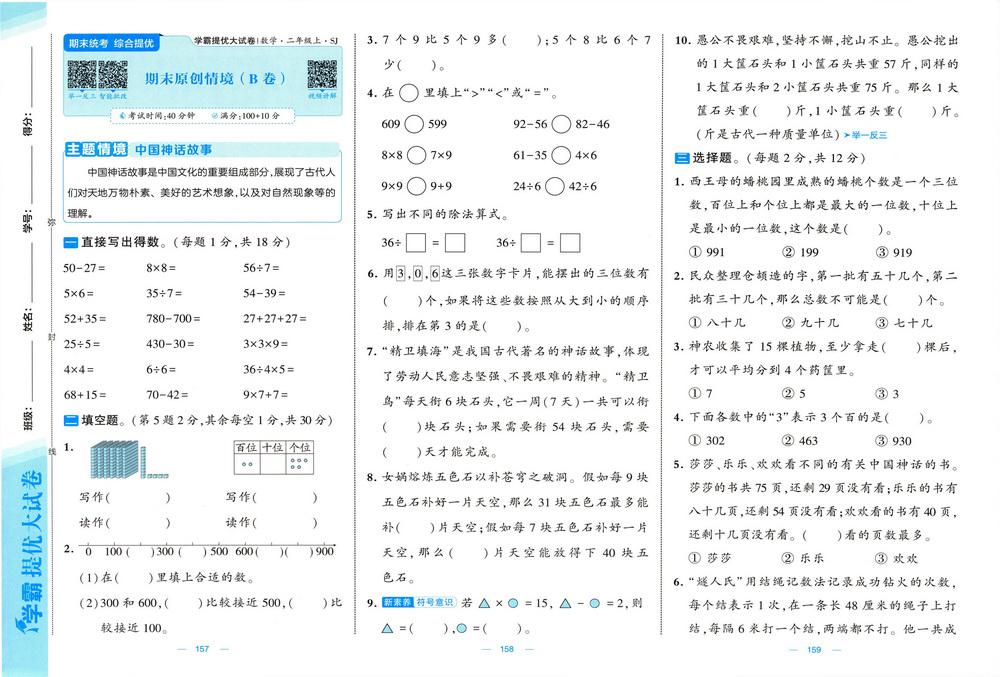Click the 智能批改 QR code

pos(112,73)
